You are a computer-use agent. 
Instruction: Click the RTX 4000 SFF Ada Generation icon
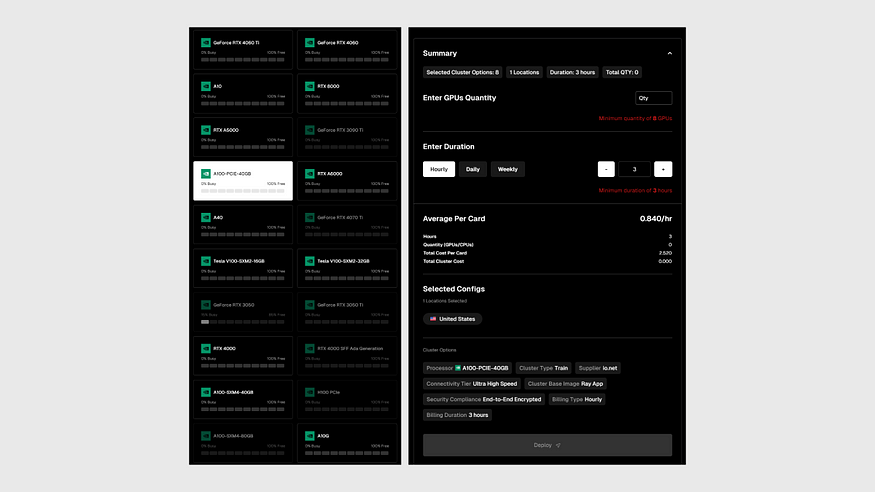tap(310, 349)
